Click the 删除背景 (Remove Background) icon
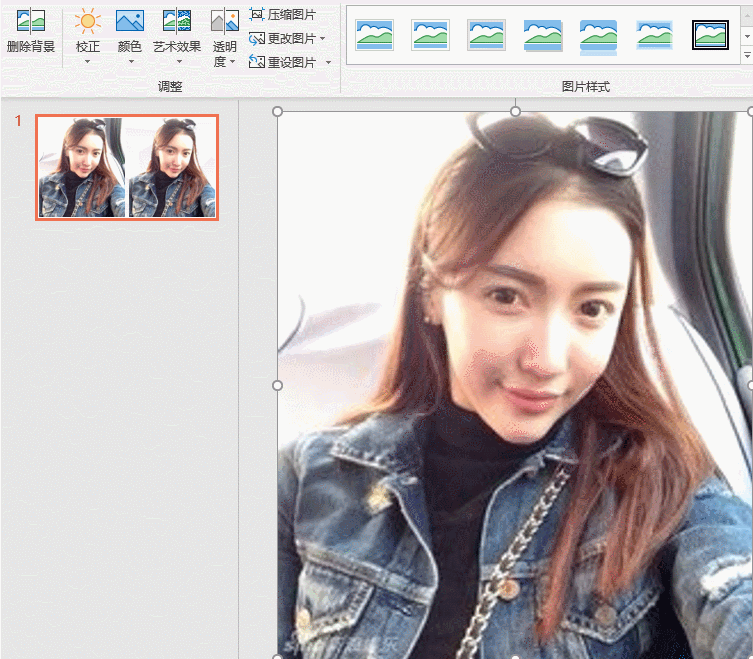Viewport: 753px width, 659px height. [30, 22]
